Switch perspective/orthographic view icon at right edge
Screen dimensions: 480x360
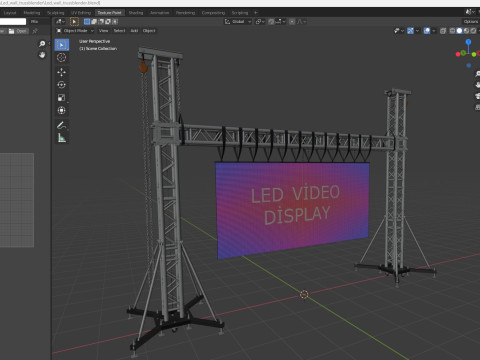(478, 107)
